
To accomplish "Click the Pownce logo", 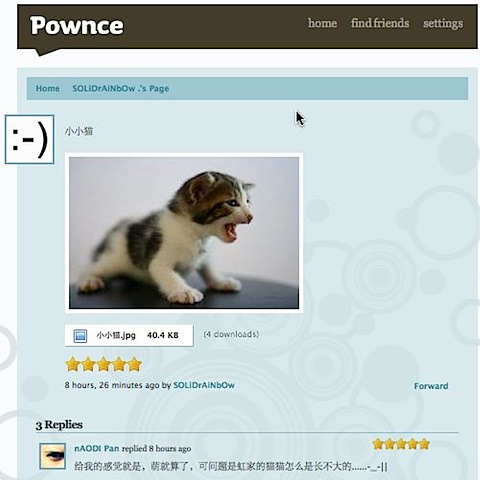I will tap(77, 25).
